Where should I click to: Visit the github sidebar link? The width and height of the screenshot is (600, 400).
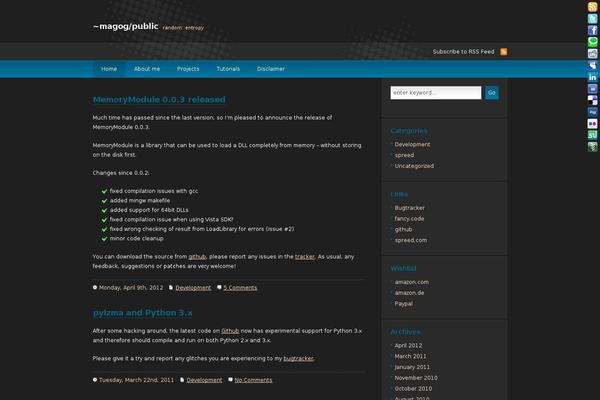[403, 229]
